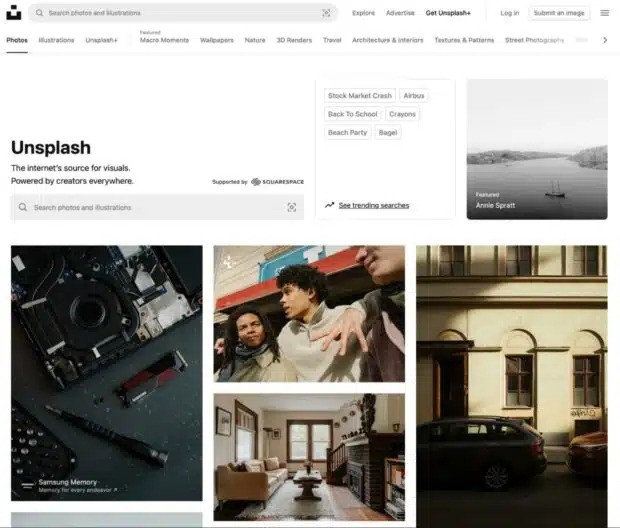This screenshot has width=620, height=528.
Task: Open the Wallpapers category
Action: pyautogui.click(x=217, y=40)
